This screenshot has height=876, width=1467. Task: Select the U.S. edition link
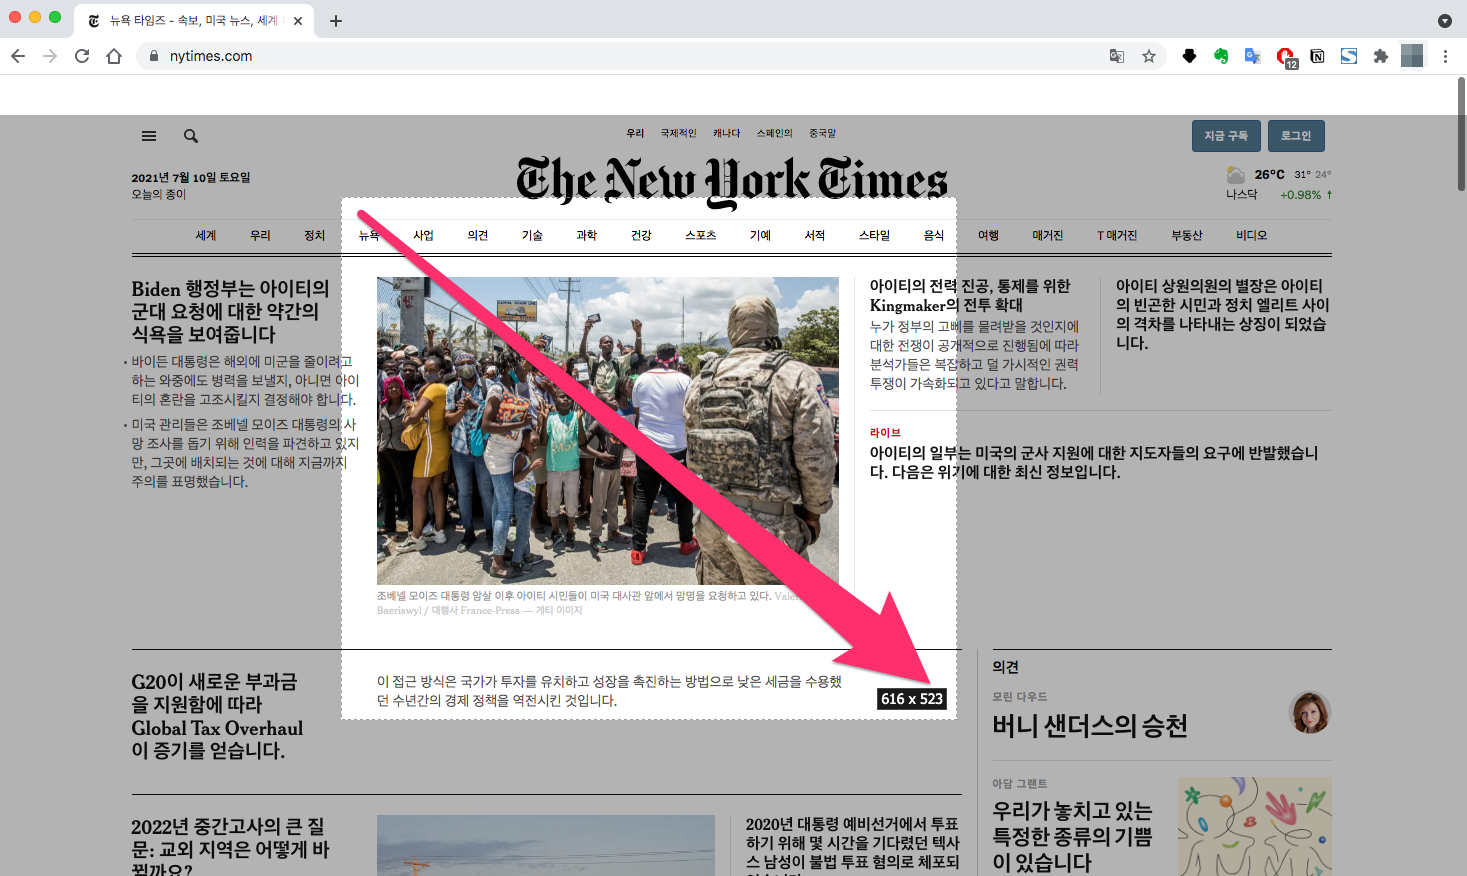tap(635, 133)
